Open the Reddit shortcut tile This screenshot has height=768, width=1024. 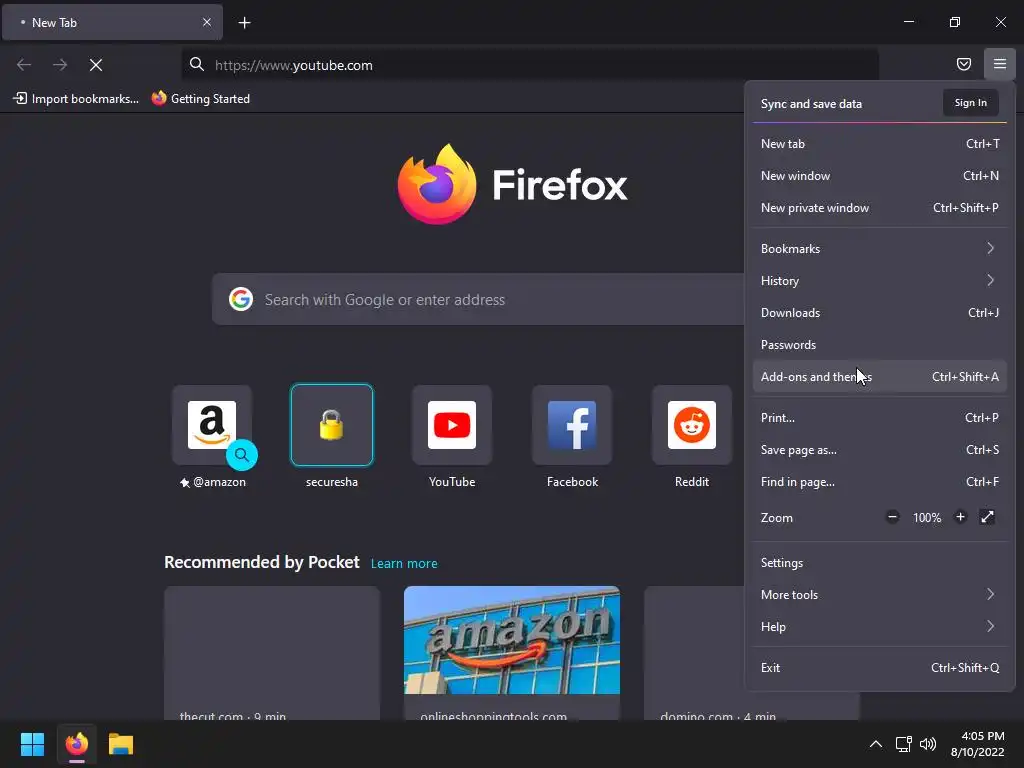(x=692, y=425)
